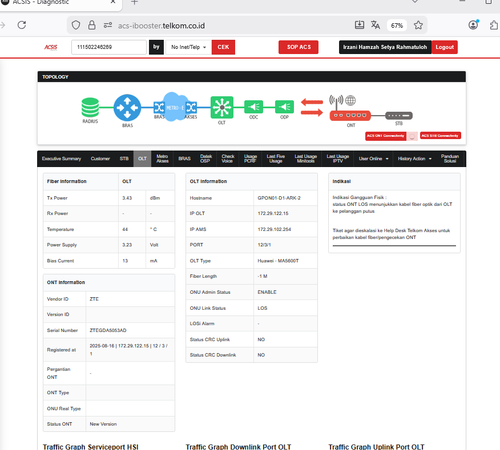The height and width of the screenshot is (450, 500).
Task: Focus the customer number input field
Action: (109, 47)
